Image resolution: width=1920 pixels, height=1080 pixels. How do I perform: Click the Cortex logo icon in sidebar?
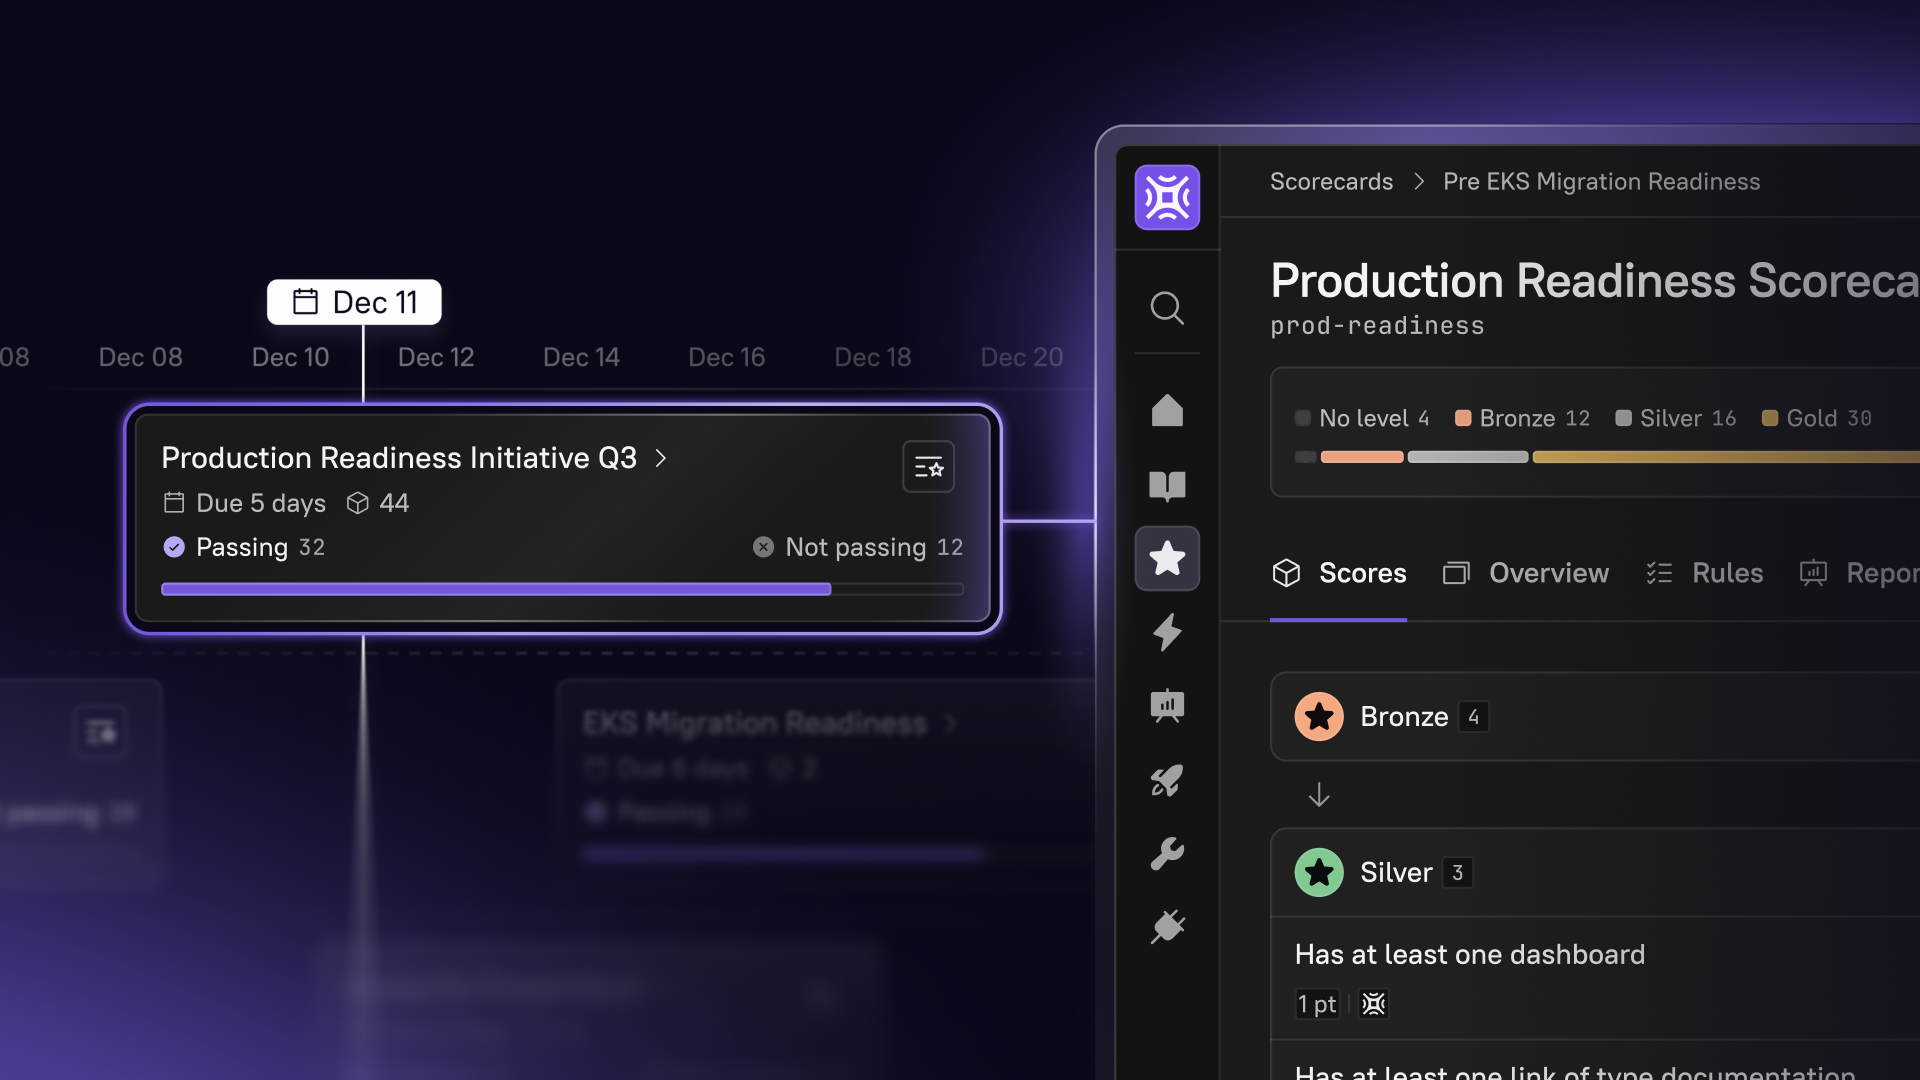point(1167,197)
